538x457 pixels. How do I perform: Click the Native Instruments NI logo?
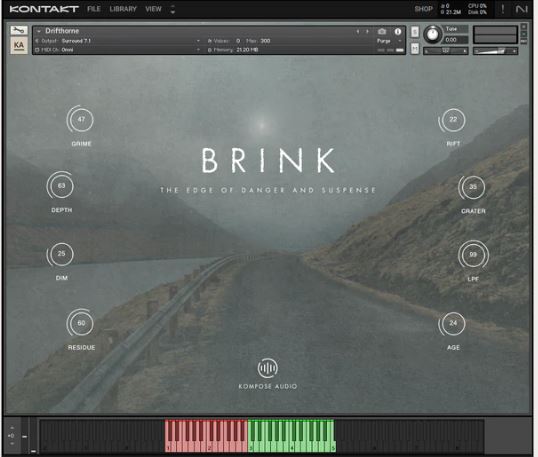(x=521, y=9)
